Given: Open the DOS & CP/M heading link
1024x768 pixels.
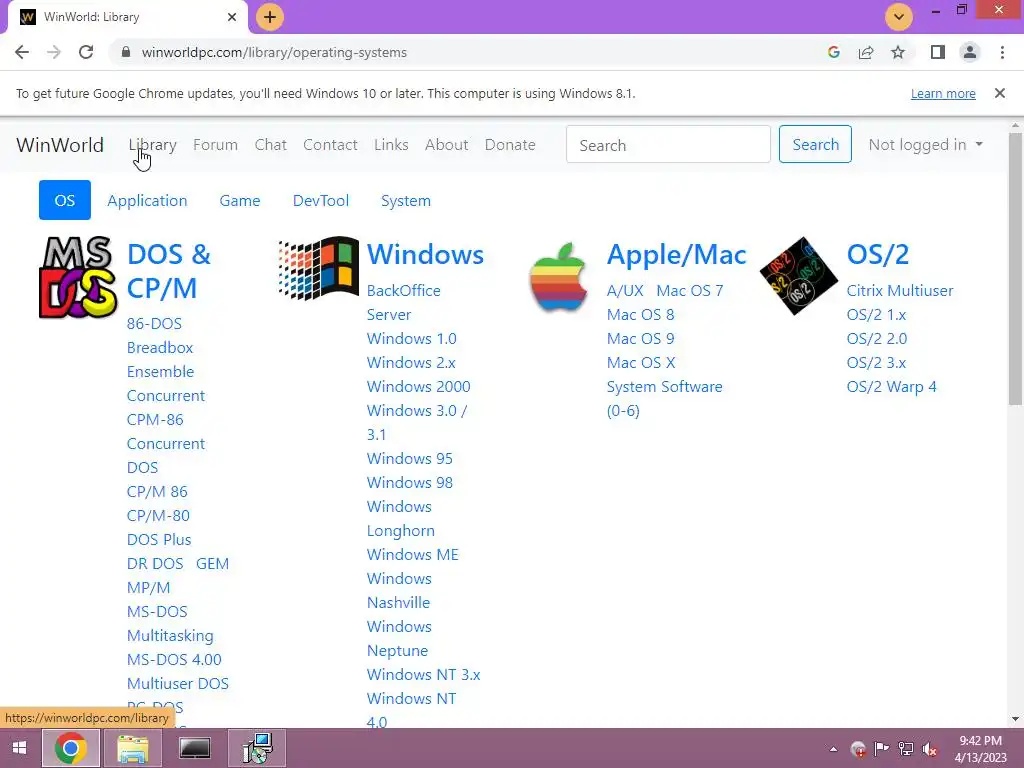Looking at the screenshot, I should click(x=168, y=271).
